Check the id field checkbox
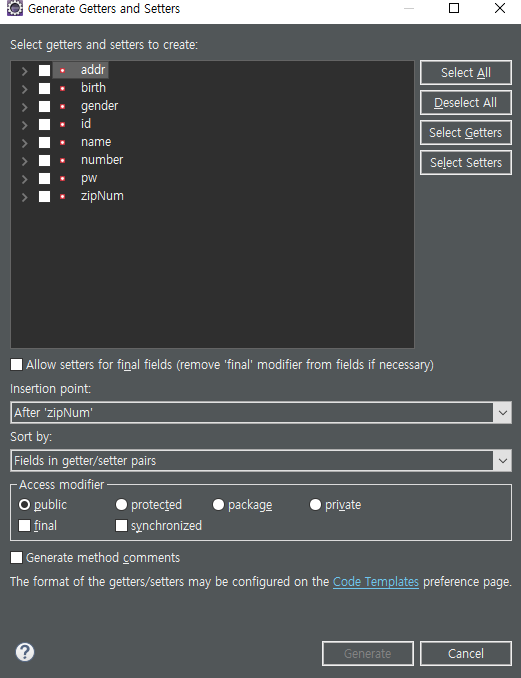Image resolution: width=521 pixels, height=678 pixels. pos(45,125)
